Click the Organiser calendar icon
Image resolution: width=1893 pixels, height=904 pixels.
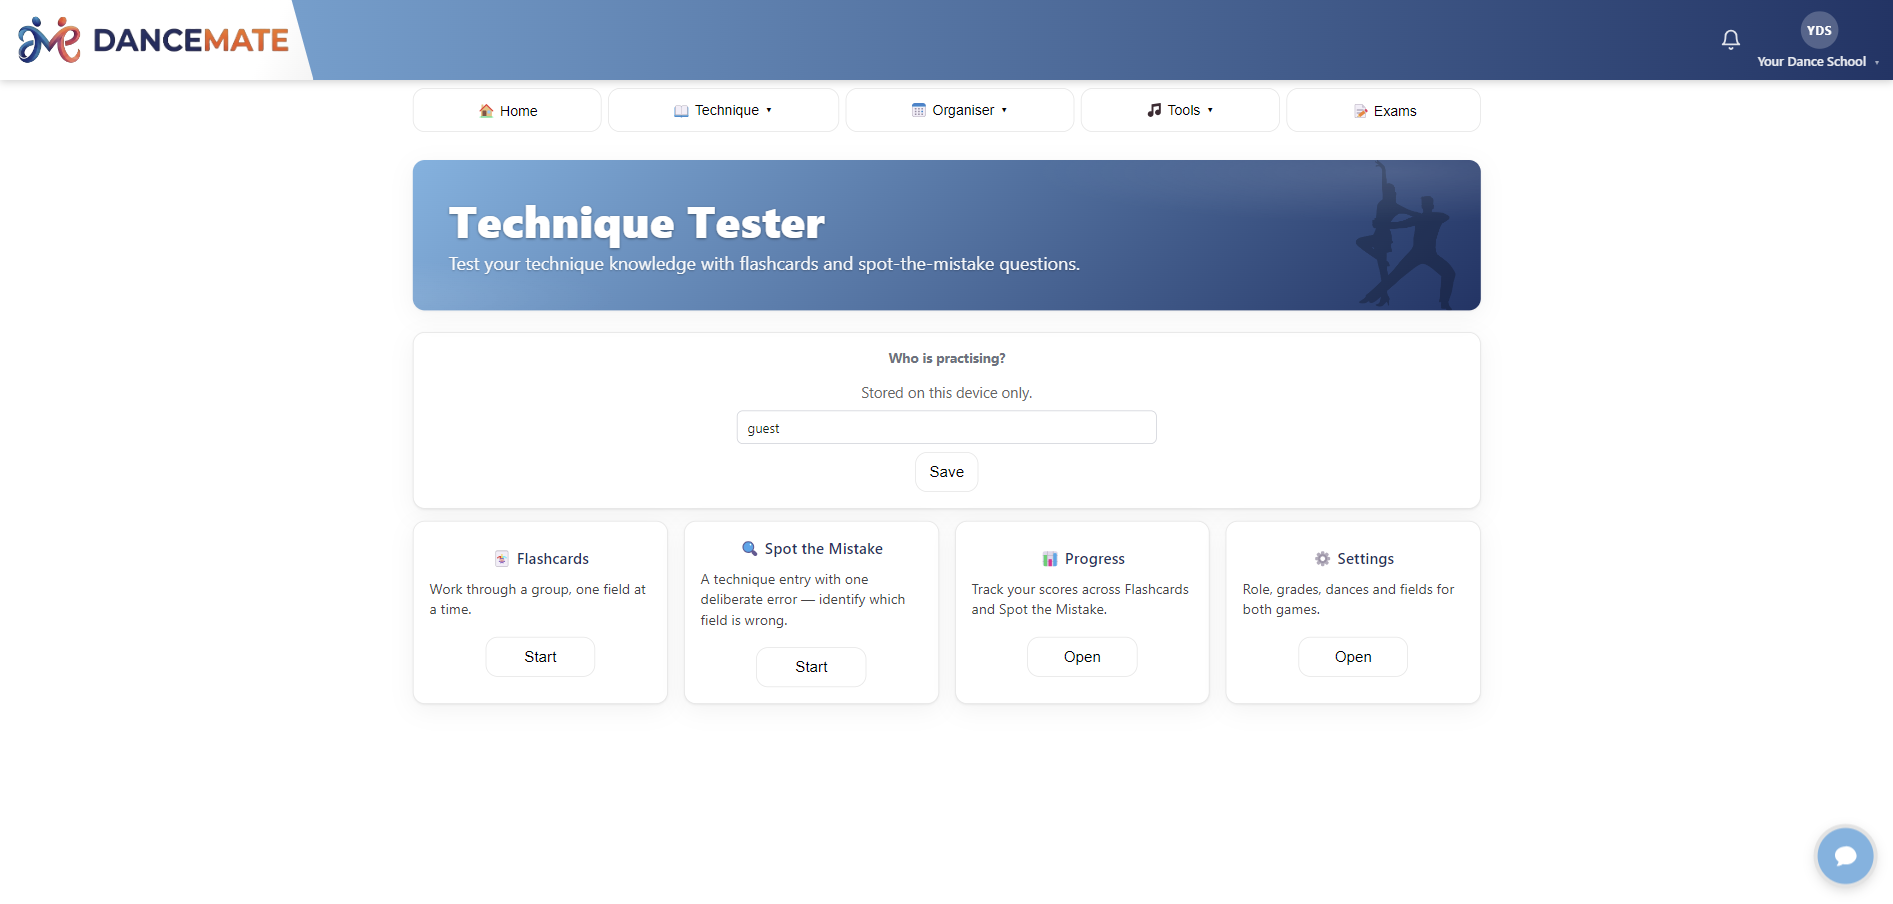coord(918,110)
